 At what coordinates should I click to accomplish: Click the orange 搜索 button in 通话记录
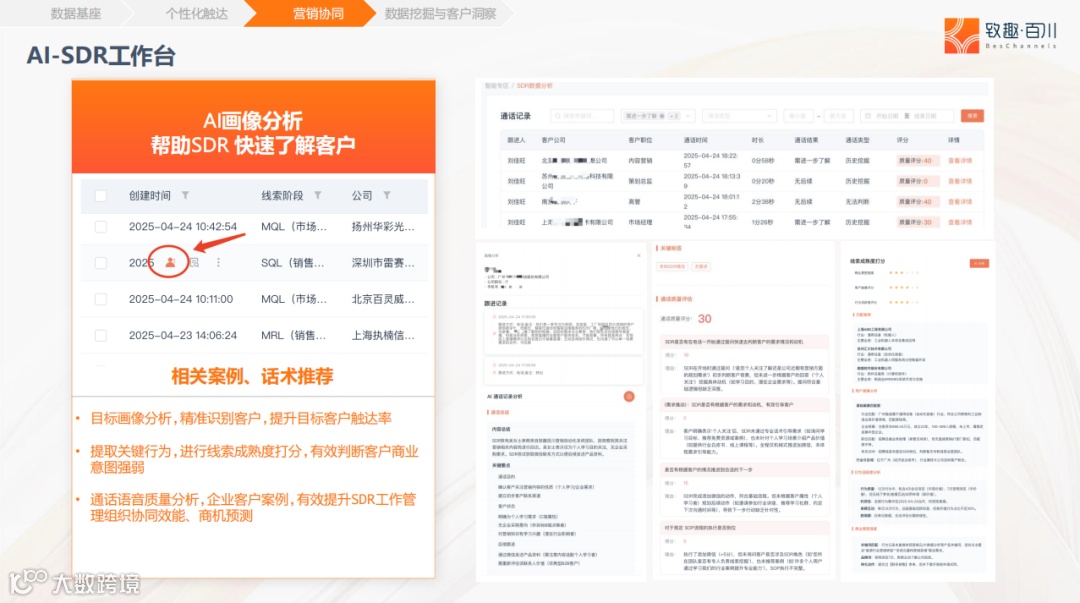tap(972, 116)
